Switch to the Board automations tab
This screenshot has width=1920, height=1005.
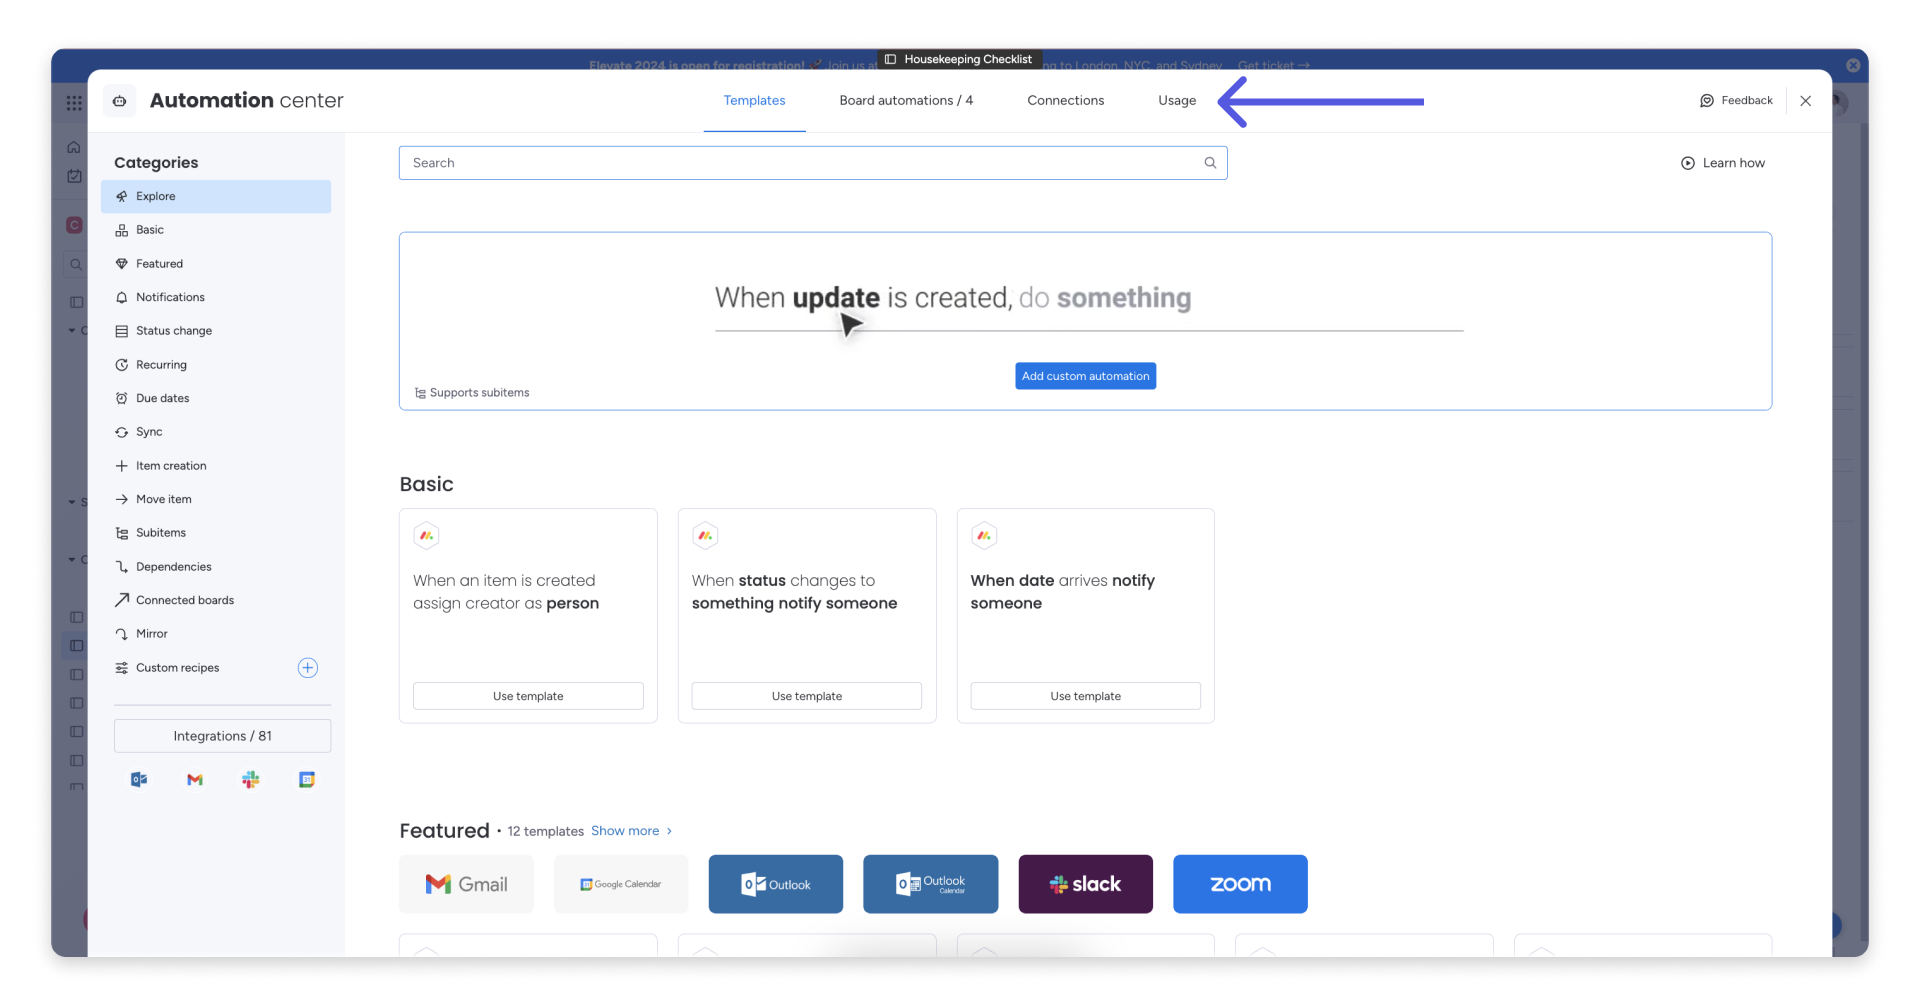(x=905, y=100)
